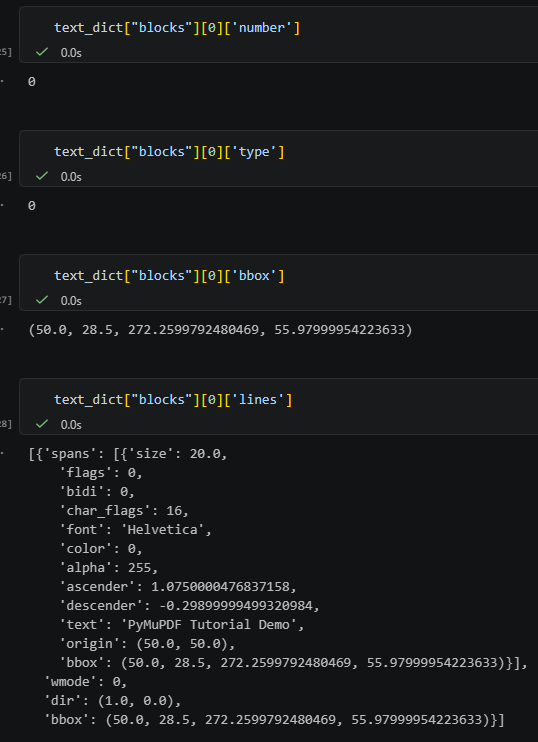Image resolution: width=538 pixels, height=742 pixels.
Task: Focus the code cell containing ['lines']
Action: (279, 406)
